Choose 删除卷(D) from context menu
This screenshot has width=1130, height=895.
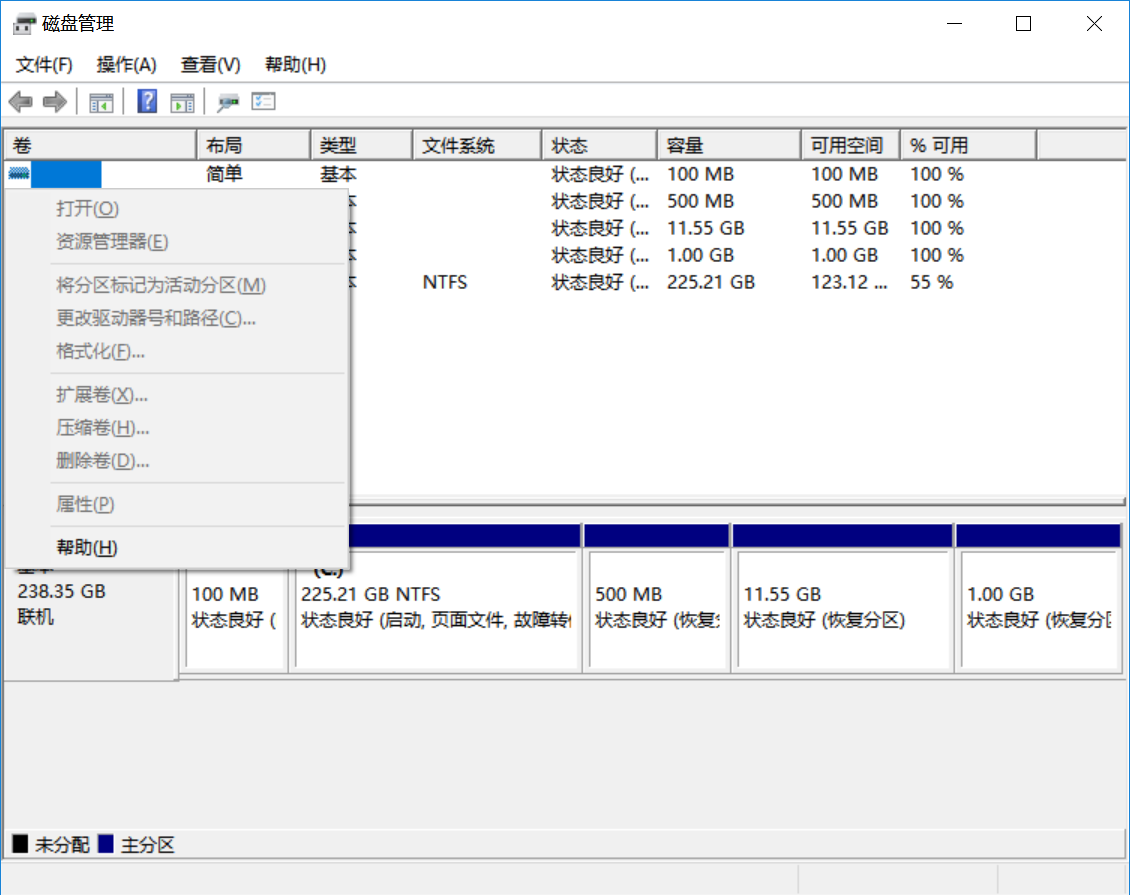177,461
